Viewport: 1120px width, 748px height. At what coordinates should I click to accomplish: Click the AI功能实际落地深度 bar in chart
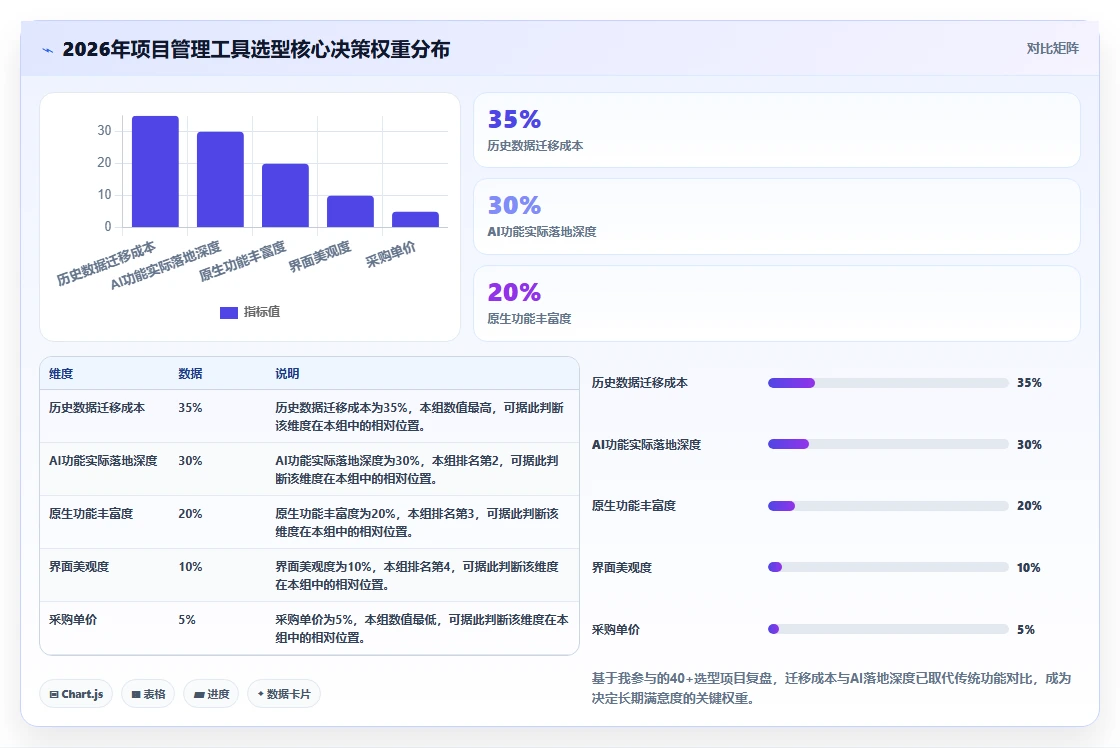pyautogui.click(x=220, y=179)
